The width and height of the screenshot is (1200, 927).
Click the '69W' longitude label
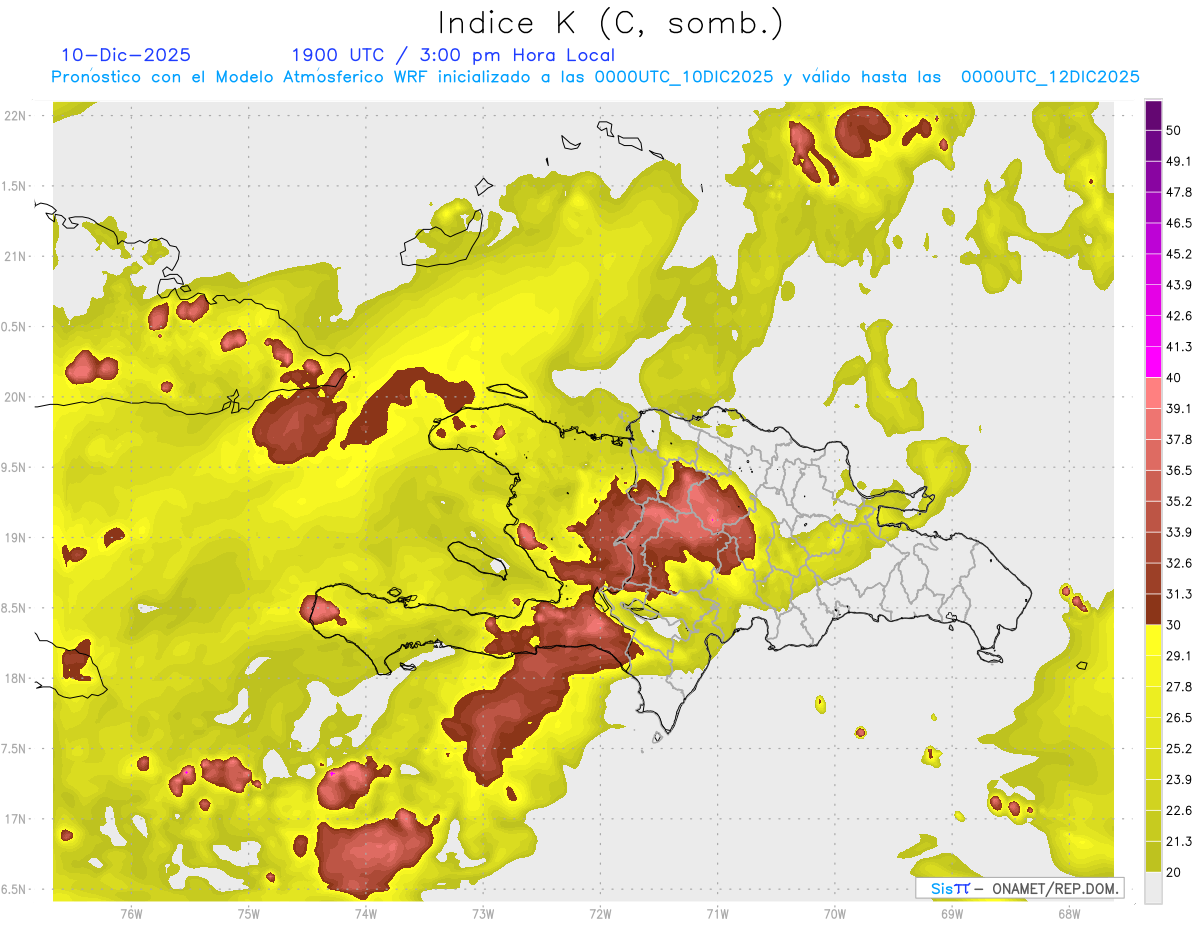[952, 913]
